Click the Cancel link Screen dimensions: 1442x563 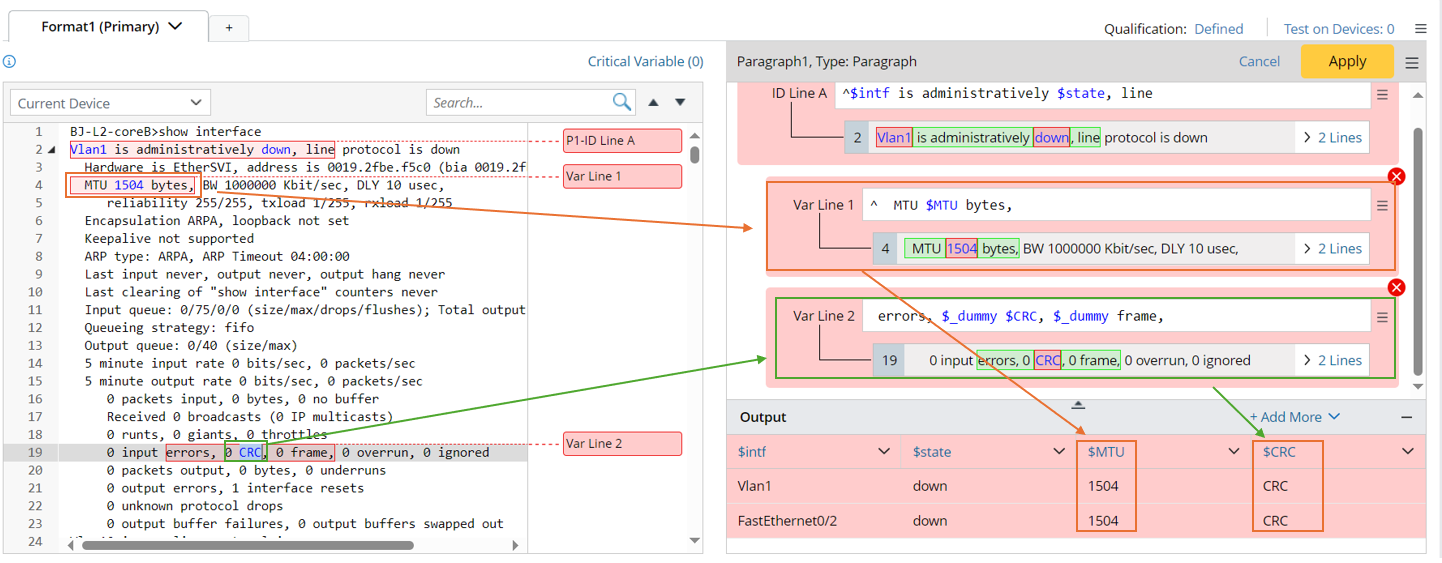click(x=1259, y=61)
